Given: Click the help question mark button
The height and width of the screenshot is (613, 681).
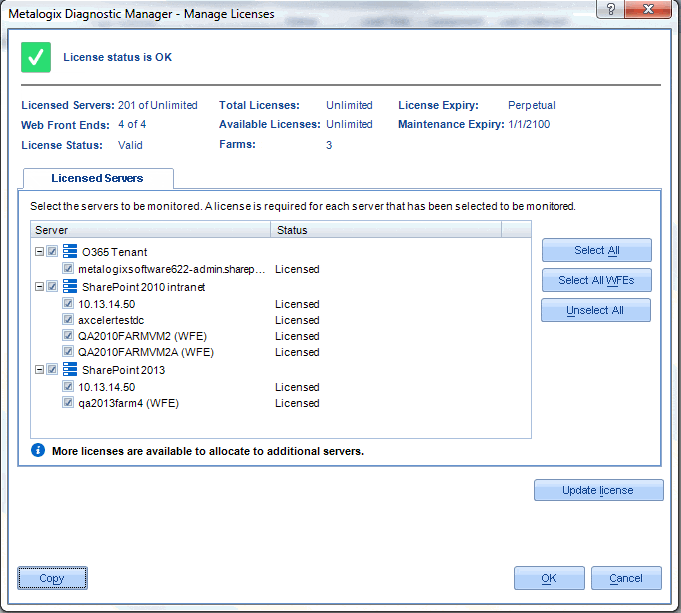Looking at the screenshot, I should coord(611,9).
